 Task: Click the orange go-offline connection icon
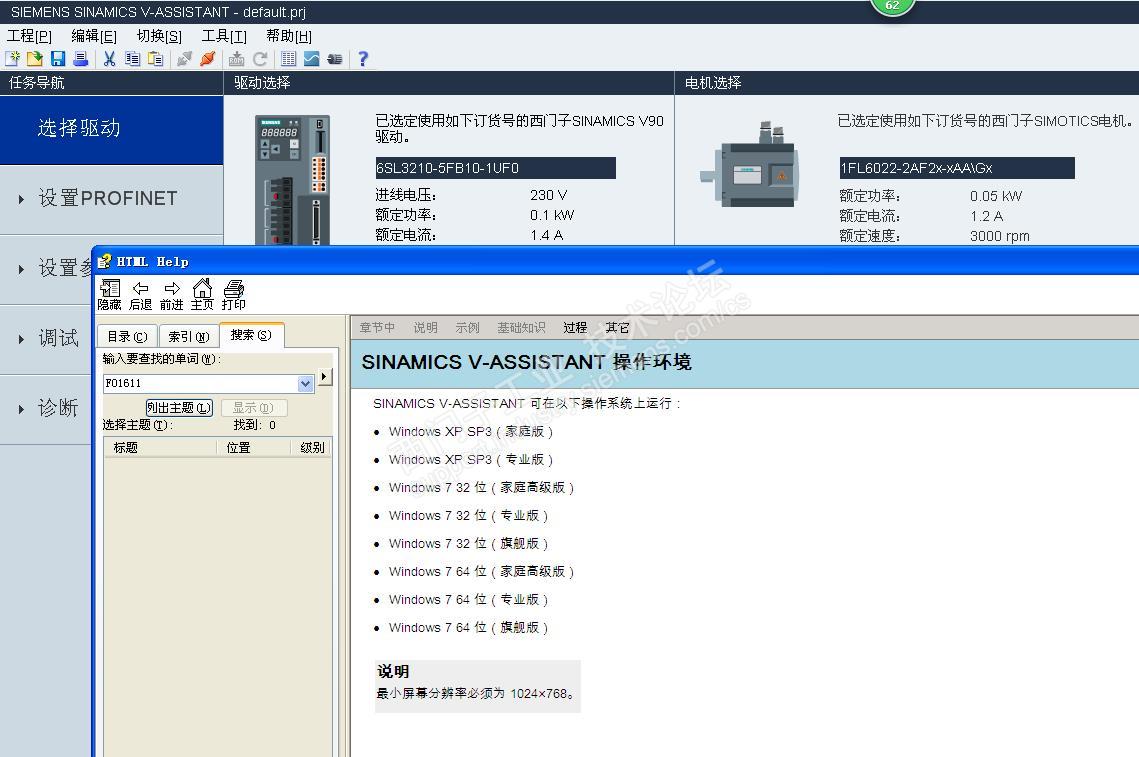208,59
